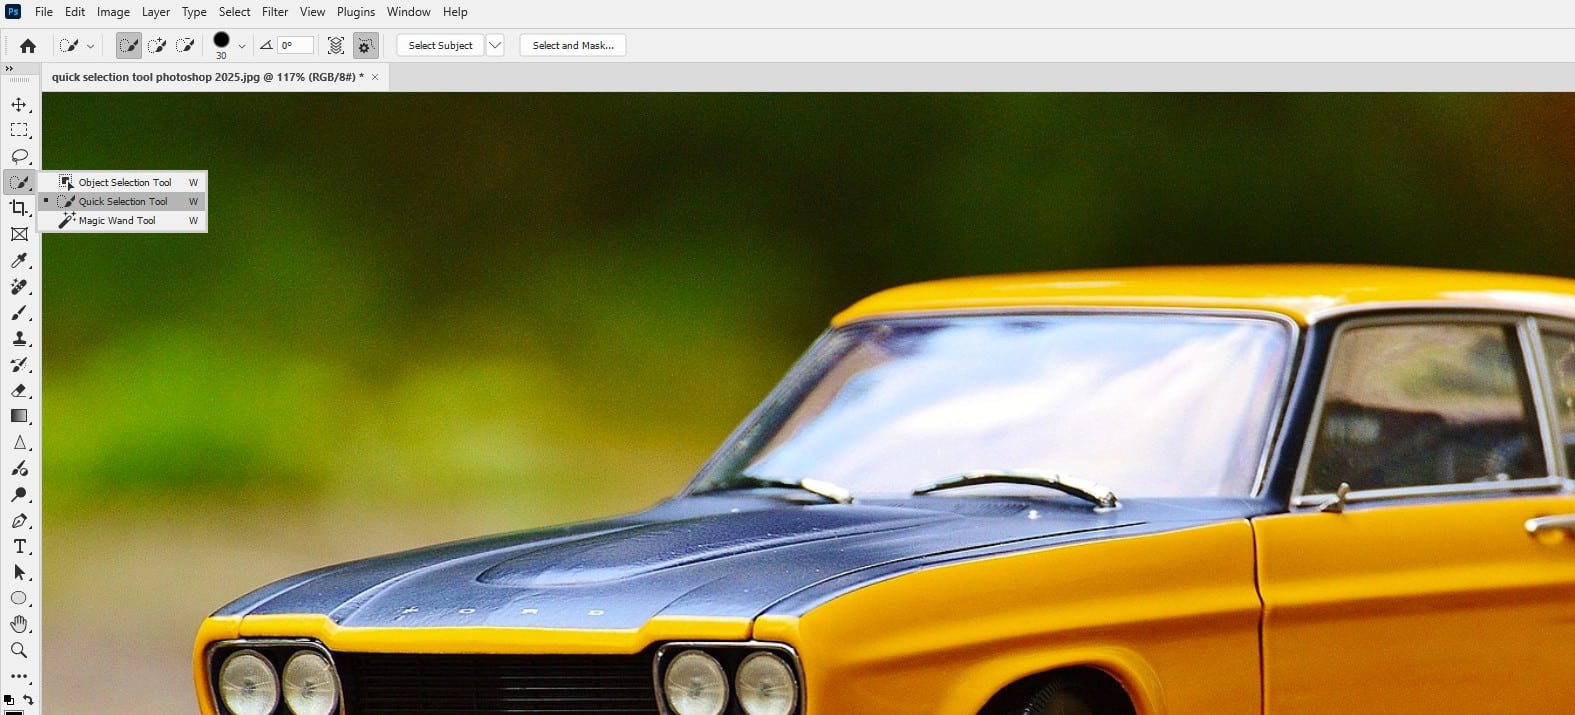Screen dimensions: 1575x715
Task: Open the tool preset picker arrow
Action: point(90,46)
